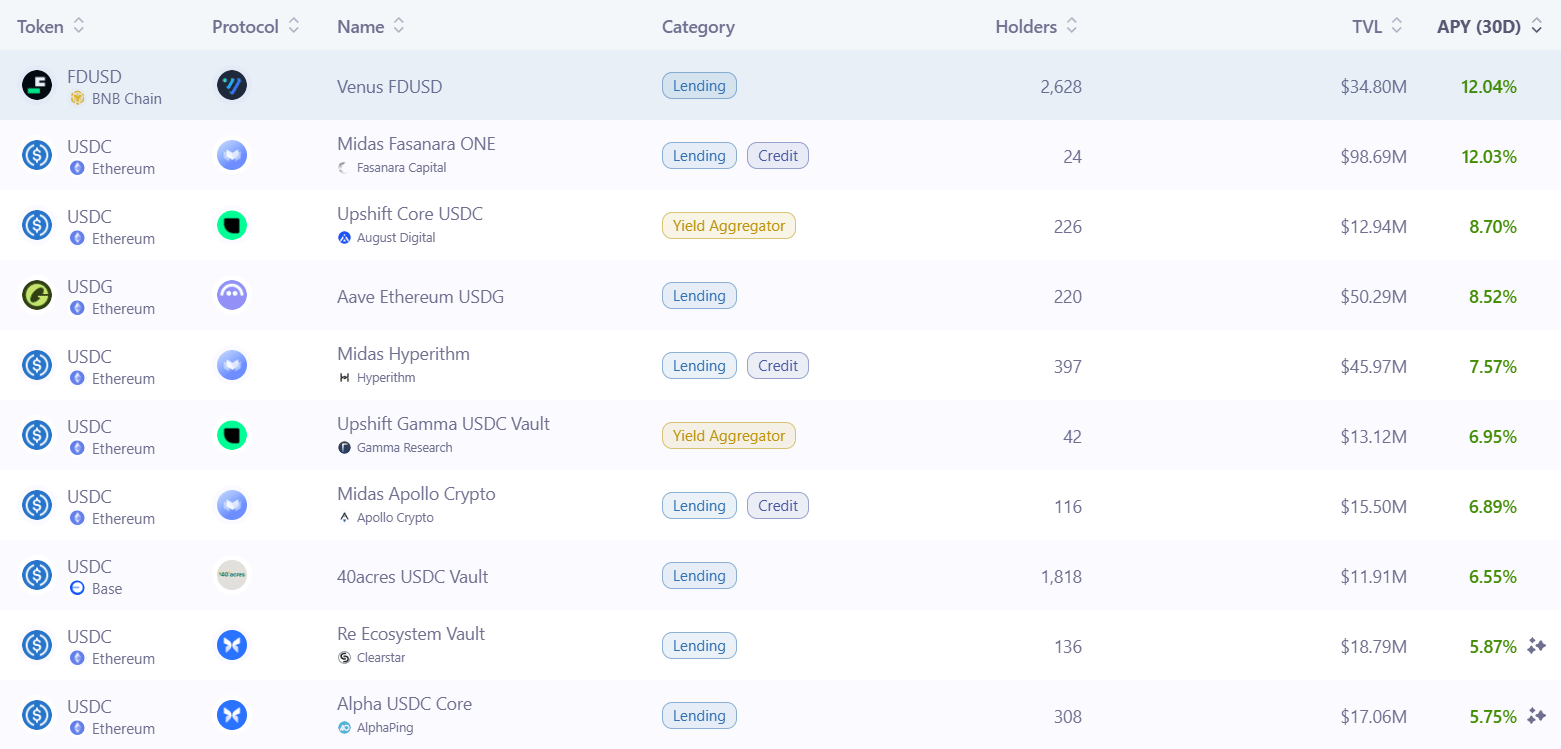
Task: Click Upshift protocol icon in Gamma USDC Vault row
Action: (x=232, y=435)
